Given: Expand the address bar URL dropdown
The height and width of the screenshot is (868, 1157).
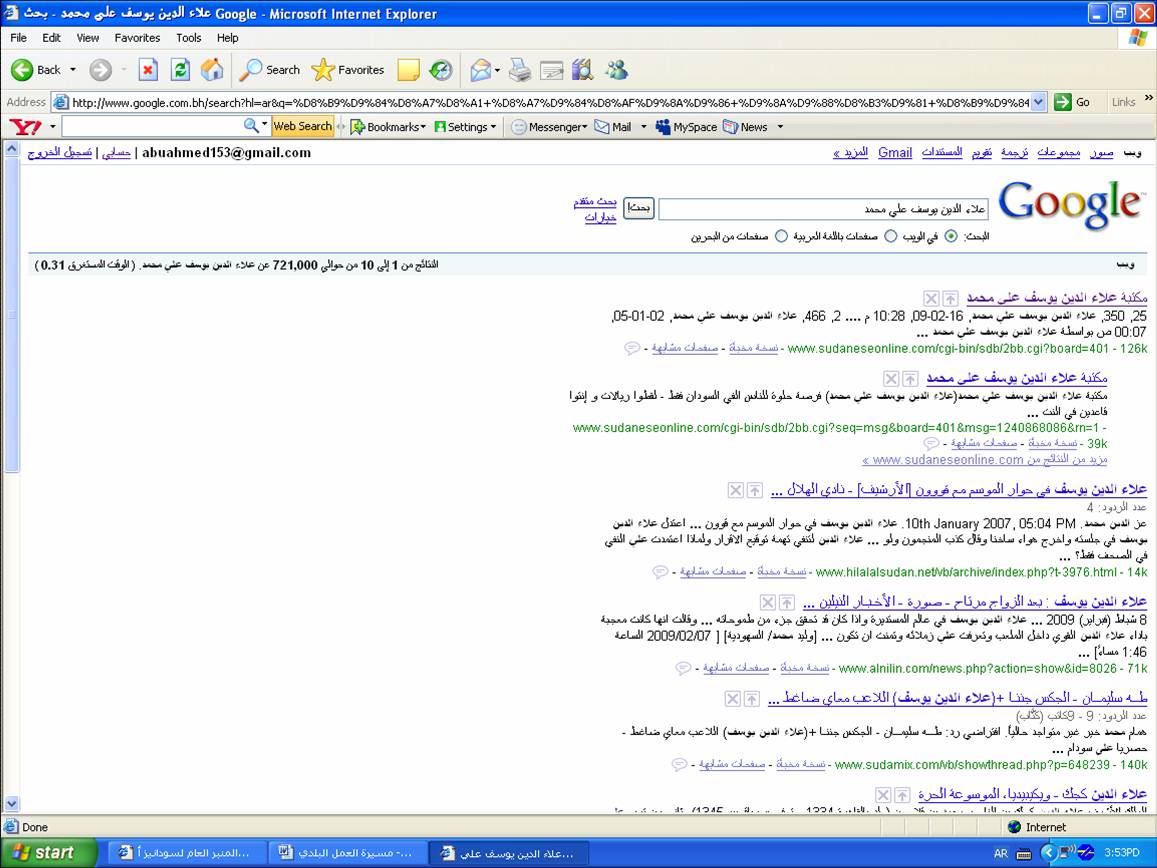Looking at the screenshot, I should pyautogui.click(x=1038, y=102).
